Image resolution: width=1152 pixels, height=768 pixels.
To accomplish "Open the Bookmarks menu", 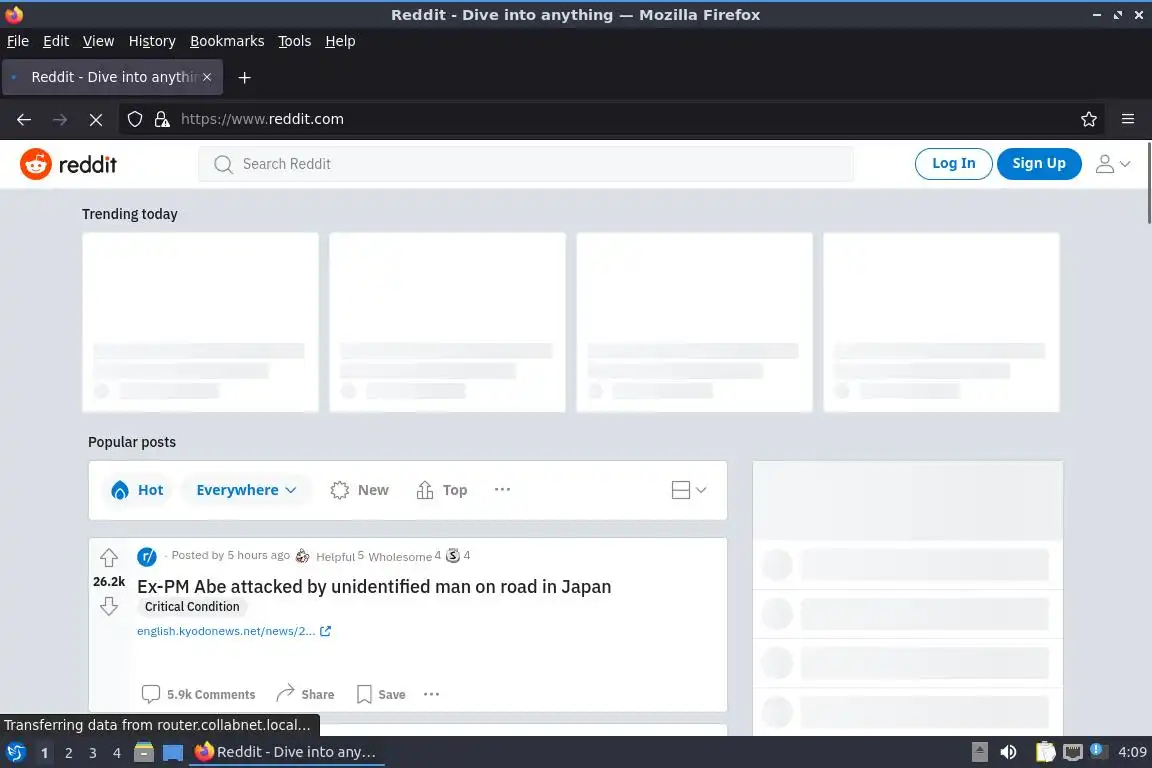I will tap(227, 41).
